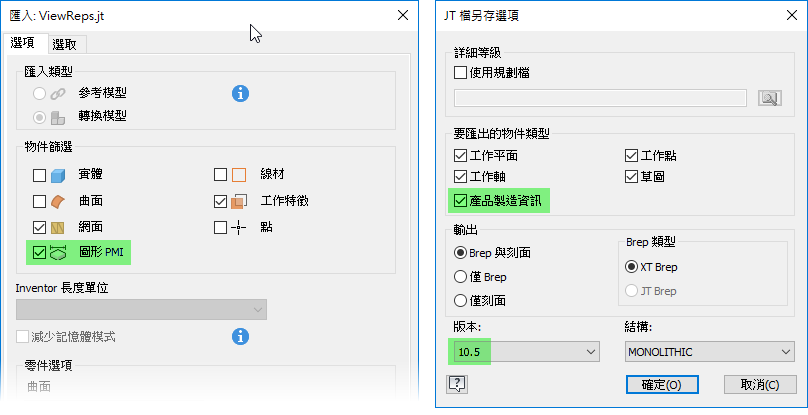Image resolution: width=808 pixels, height=415 pixels.
Task: Enable the 實體 checkbox
Action: [39, 175]
